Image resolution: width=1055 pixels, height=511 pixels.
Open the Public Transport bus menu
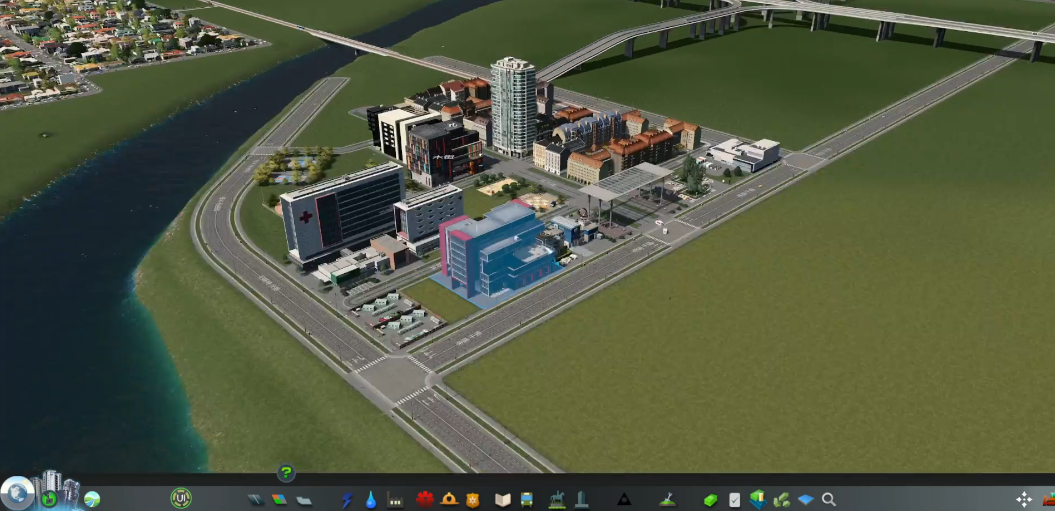pyautogui.click(x=527, y=500)
